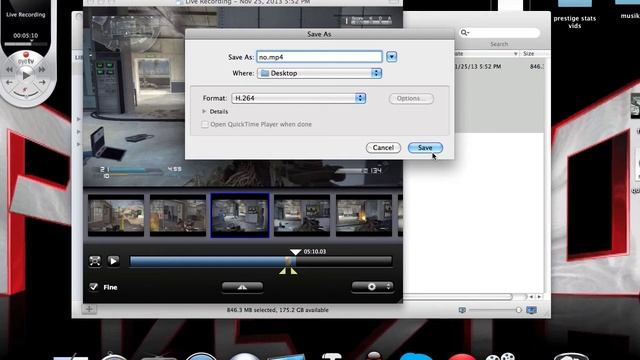Screen dimensions: 640x360
Task: Click the left arrow on EyeTV remote
Action: [9, 82]
